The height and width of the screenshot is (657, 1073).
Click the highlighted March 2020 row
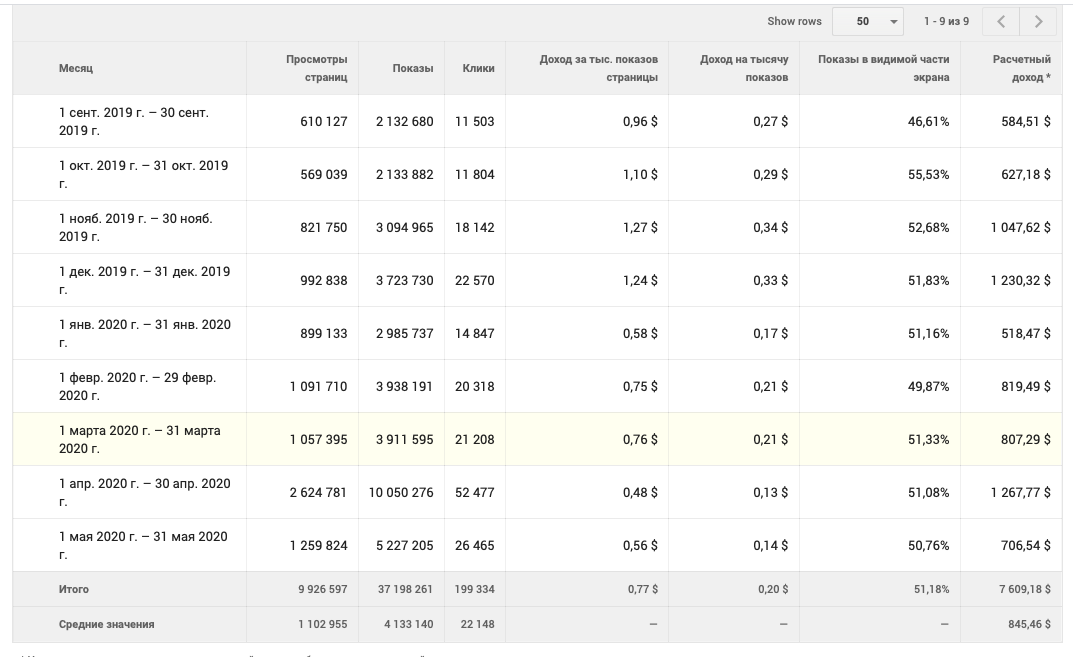[139, 440]
